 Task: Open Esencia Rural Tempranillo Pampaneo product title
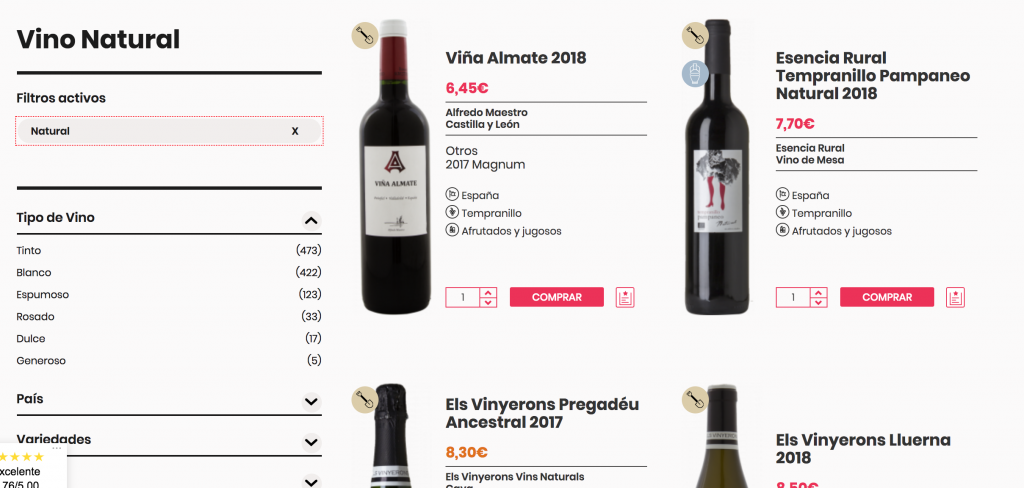pyautogui.click(x=872, y=76)
